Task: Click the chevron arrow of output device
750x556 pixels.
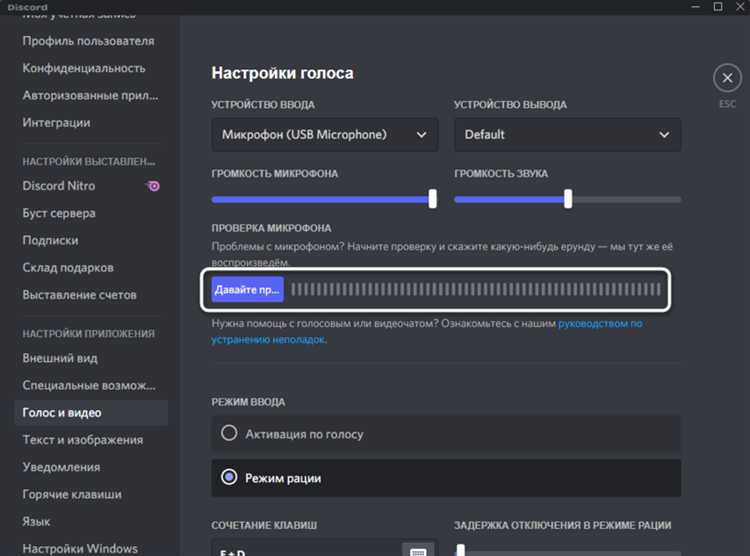Action: pos(664,135)
